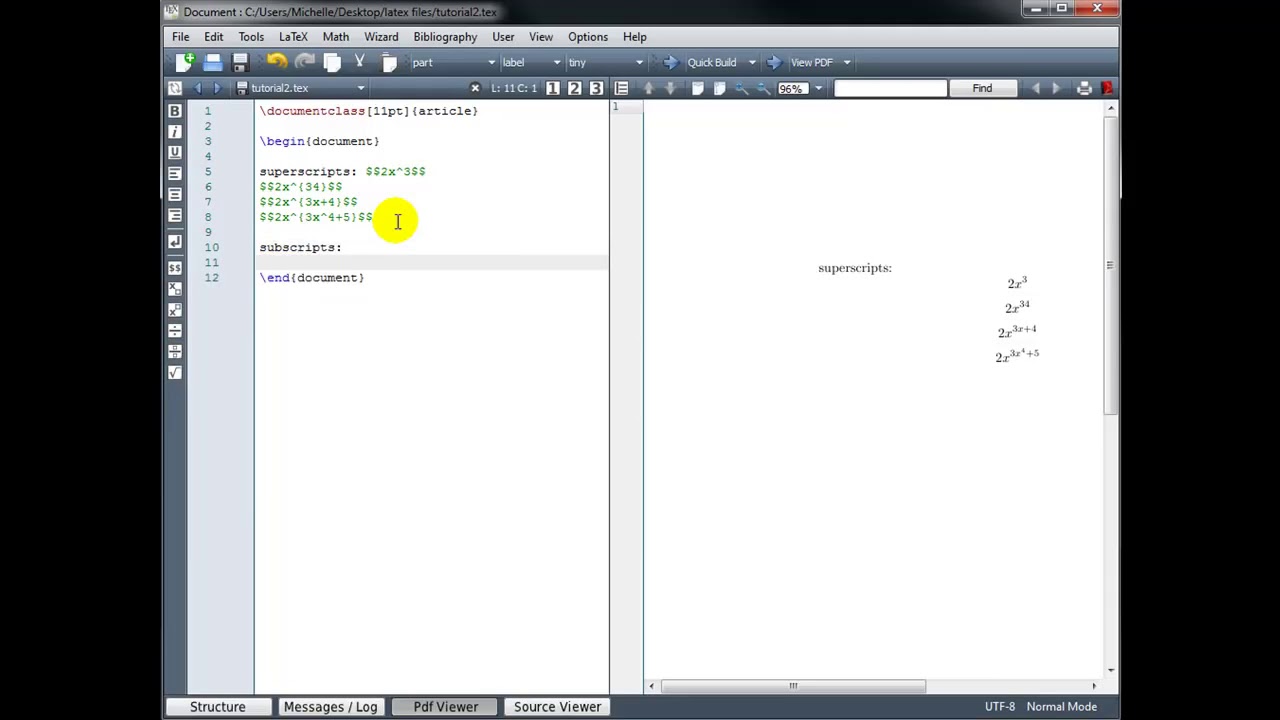Insert new line with return arrow icon
This screenshot has width=1280, height=720.
[175, 241]
